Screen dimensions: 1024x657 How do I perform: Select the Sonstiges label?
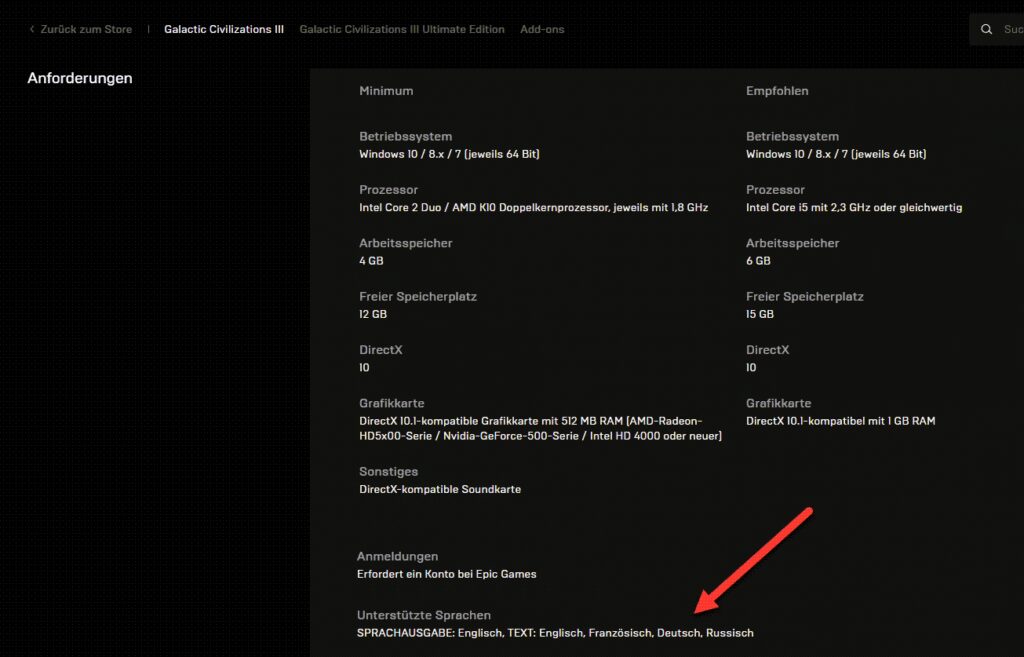click(x=388, y=472)
